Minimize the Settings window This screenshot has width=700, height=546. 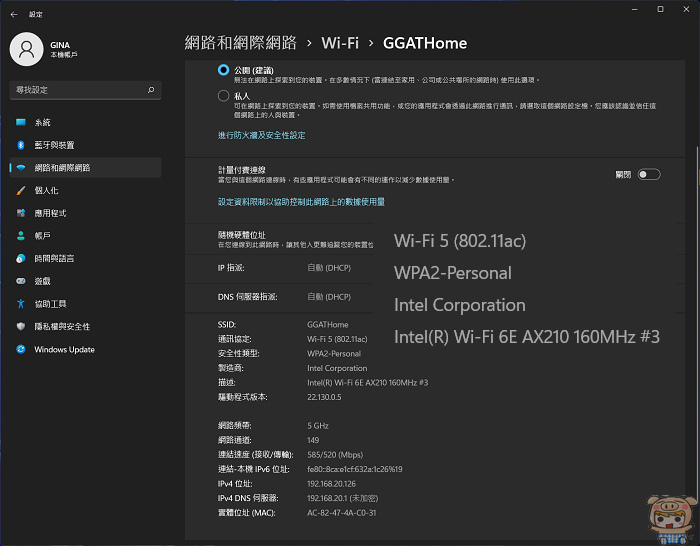(x=634, y=9)
